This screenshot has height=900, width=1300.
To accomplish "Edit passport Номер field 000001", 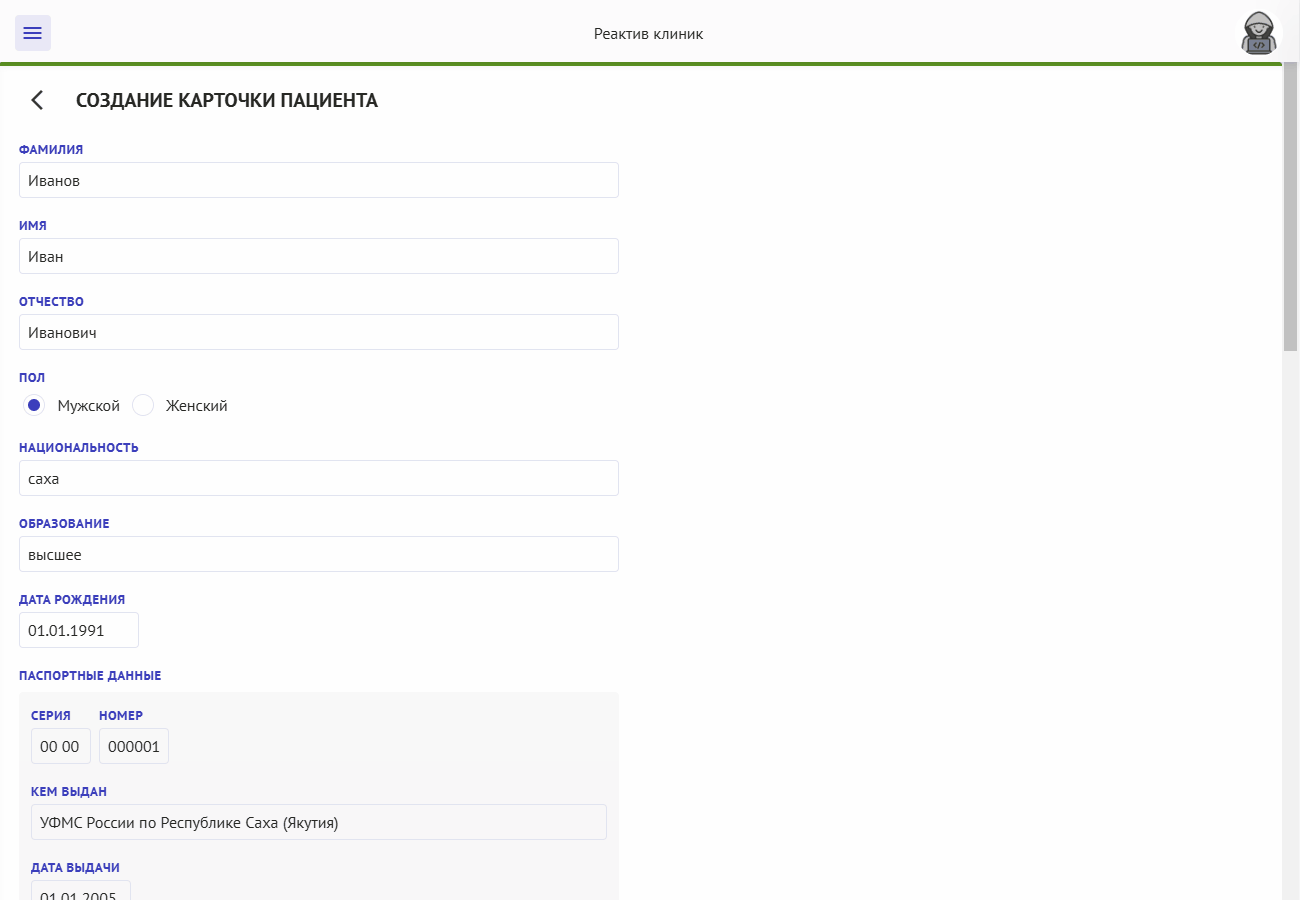I will point(134,746).
